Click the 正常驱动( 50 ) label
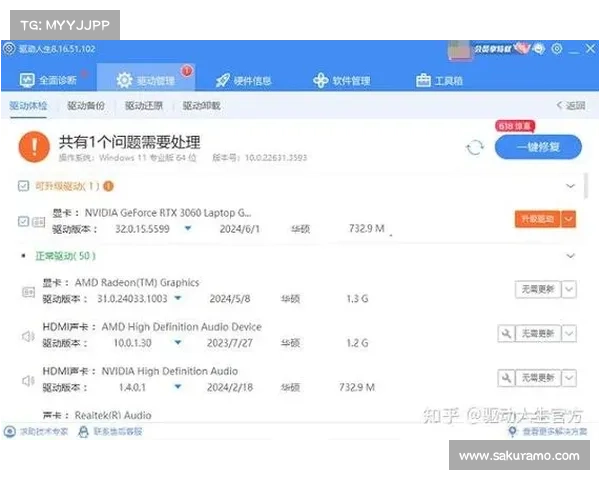The image size is (600, 480). pyautogui.click(x=65, y=256)
